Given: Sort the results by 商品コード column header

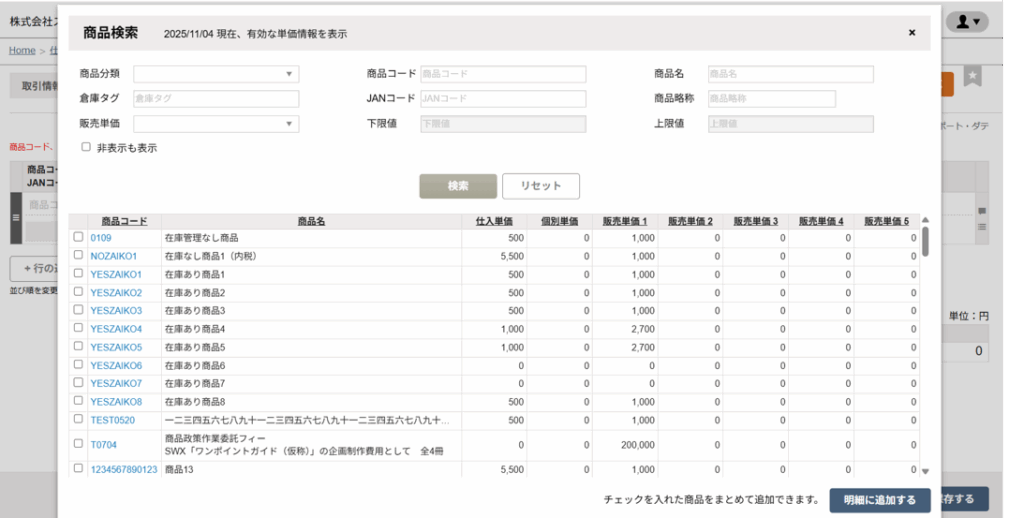Looking at the screenshot, I should coord(124,221).
